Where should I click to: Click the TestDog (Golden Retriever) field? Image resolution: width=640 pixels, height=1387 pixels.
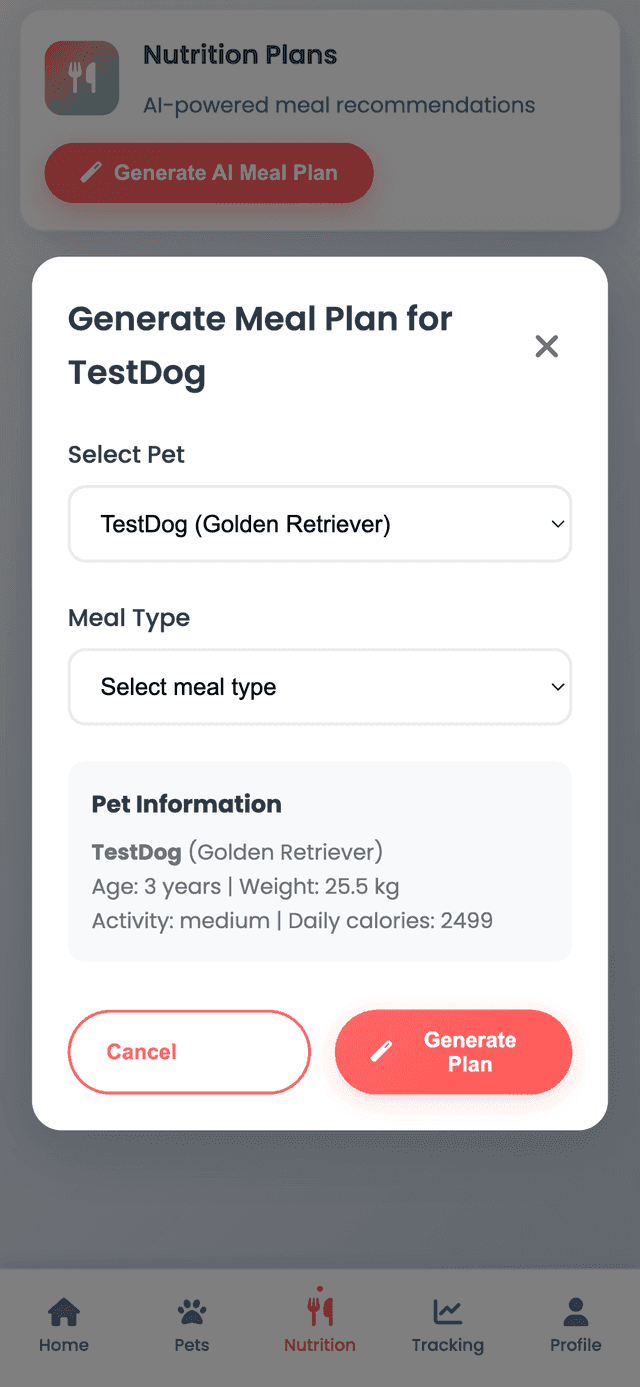pyautogui.click(x=319, y=524)
